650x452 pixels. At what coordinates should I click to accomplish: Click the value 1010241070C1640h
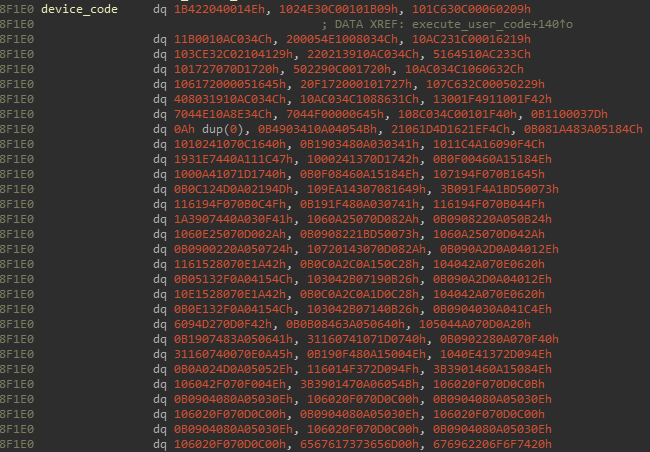[x=230, y=144]
